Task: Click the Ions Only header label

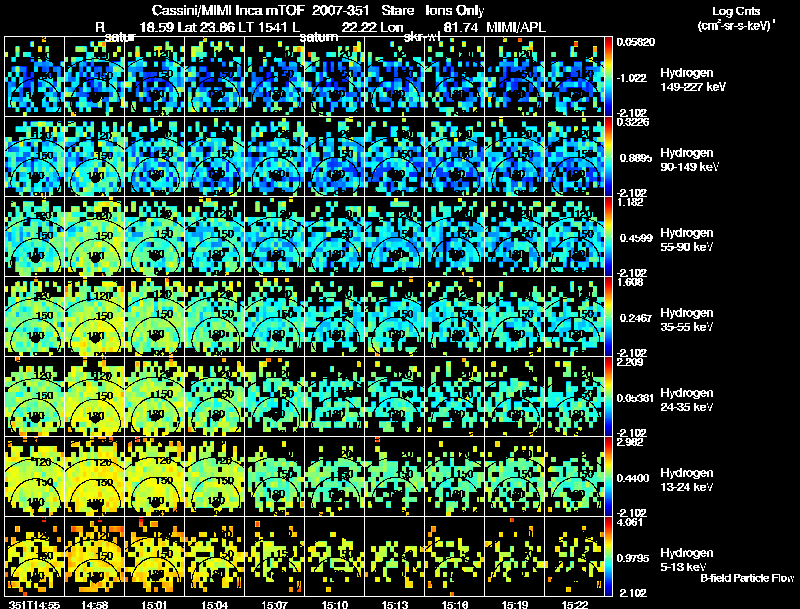Action: (x=455, y=11)
